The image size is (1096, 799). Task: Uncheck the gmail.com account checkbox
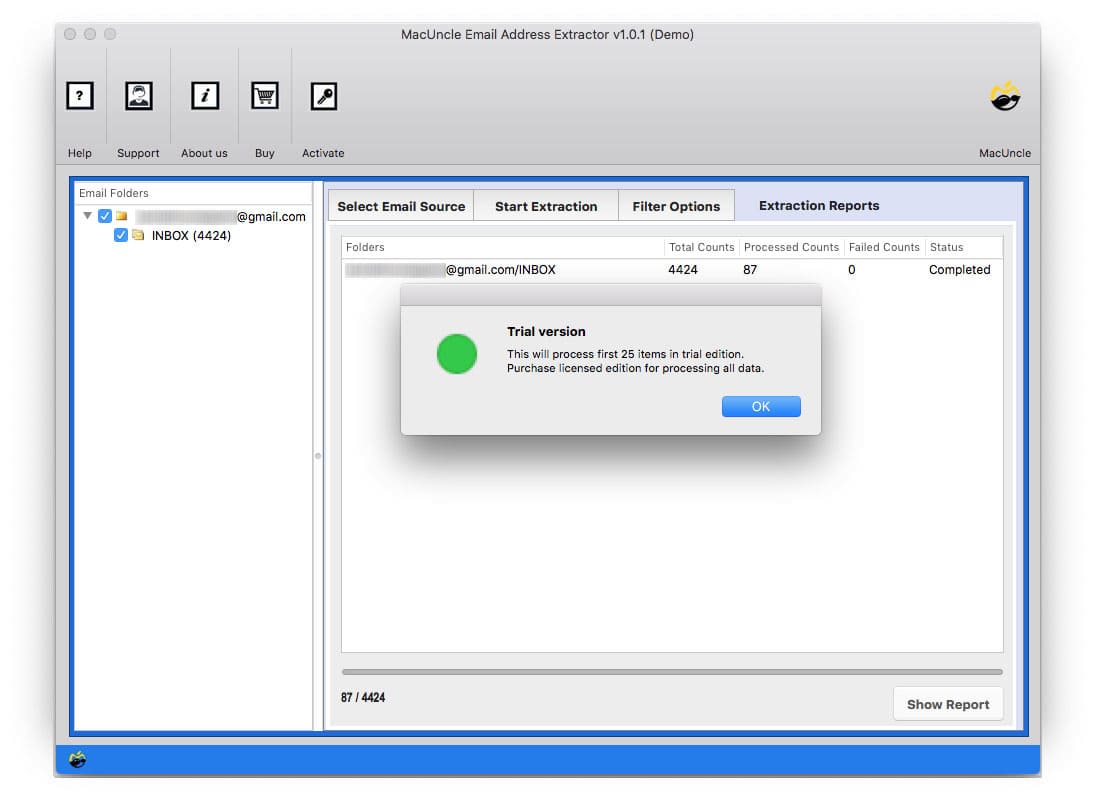105,216
